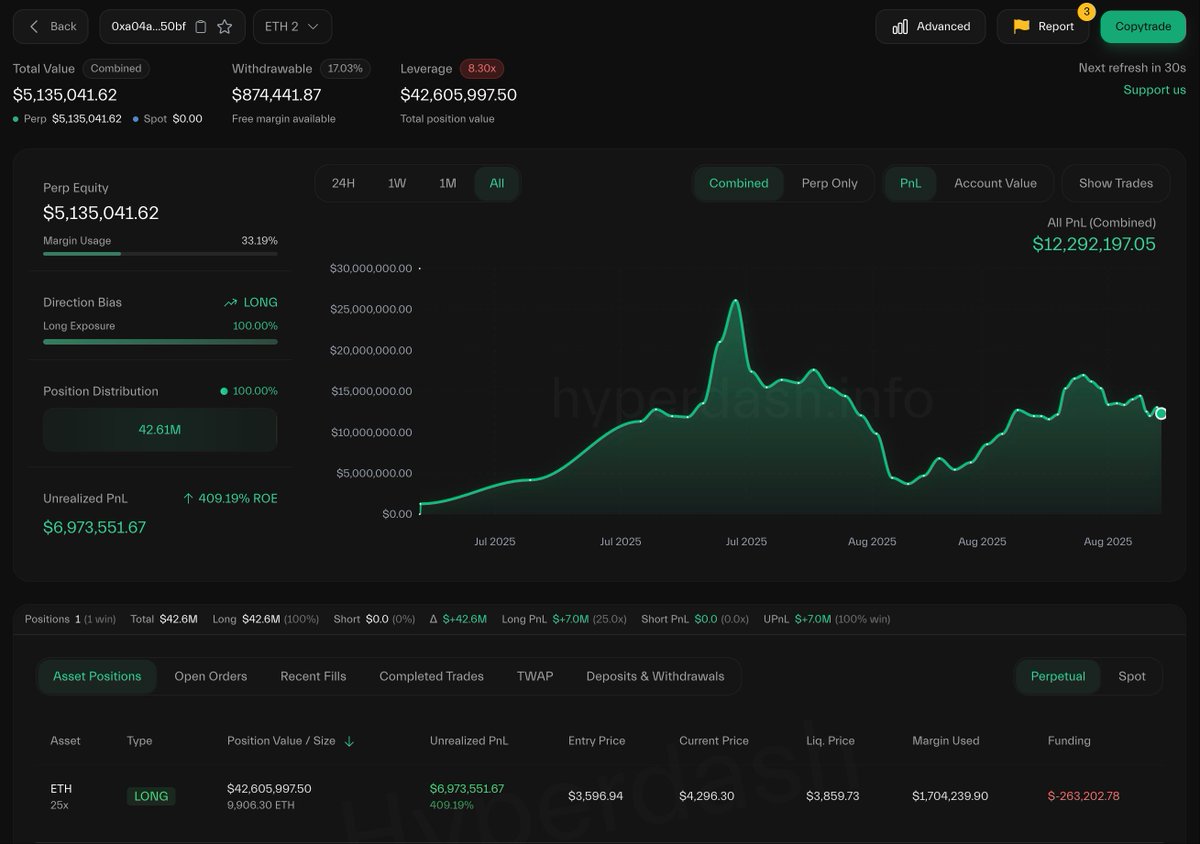Click the Entry Price column header
This screenshot has height=844, width=1200.
click(597, 741)
